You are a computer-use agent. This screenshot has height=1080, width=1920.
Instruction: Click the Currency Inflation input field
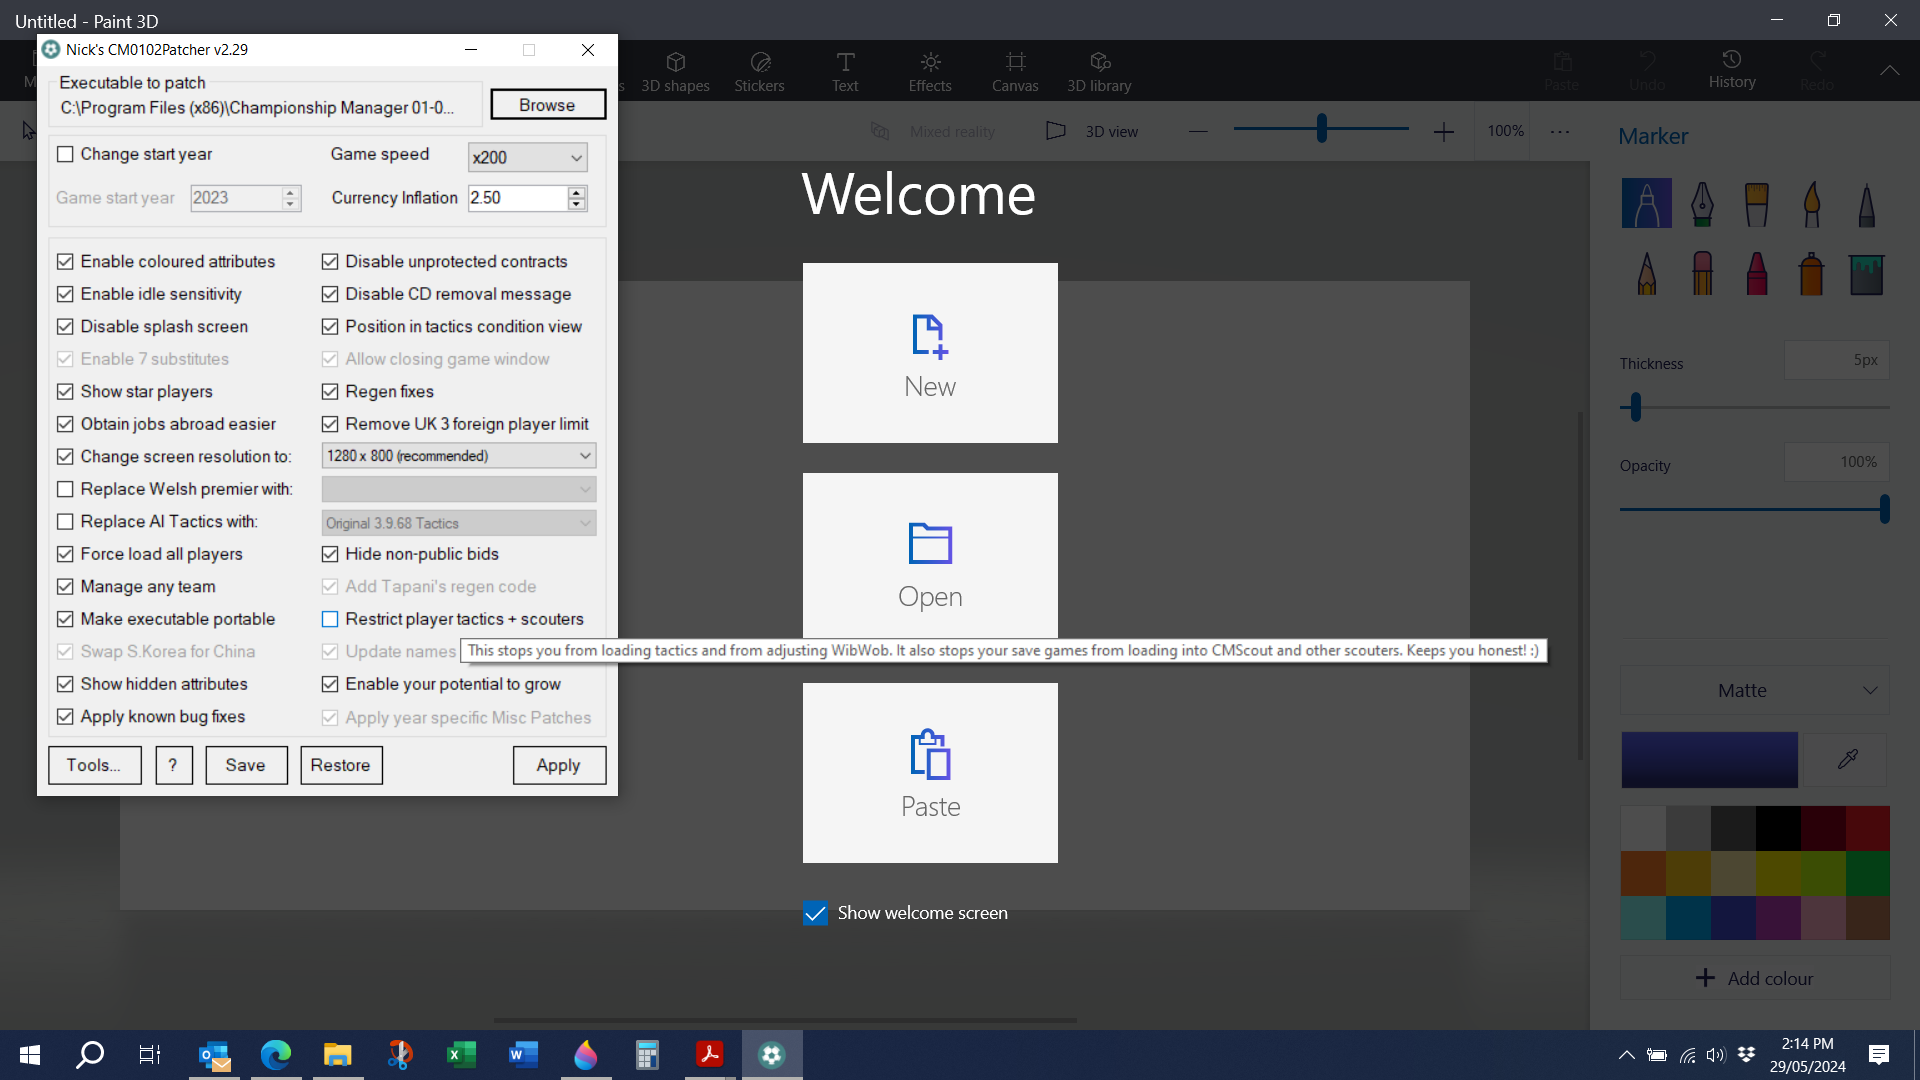516,198
